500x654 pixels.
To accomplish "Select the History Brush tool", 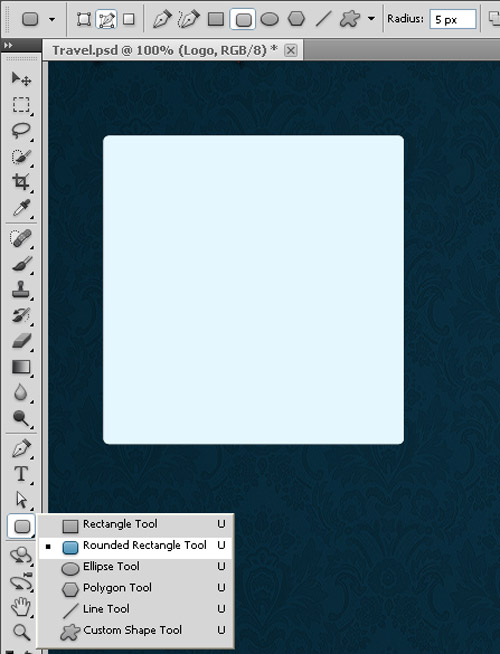I will [x=21, y=315].
